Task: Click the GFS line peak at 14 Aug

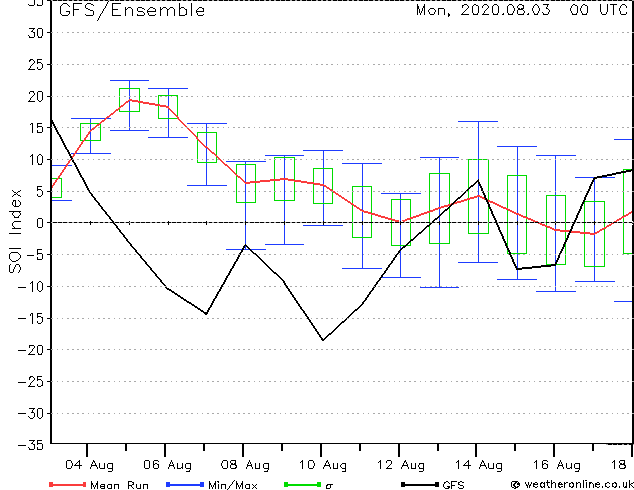Action: tap(478, 180)
